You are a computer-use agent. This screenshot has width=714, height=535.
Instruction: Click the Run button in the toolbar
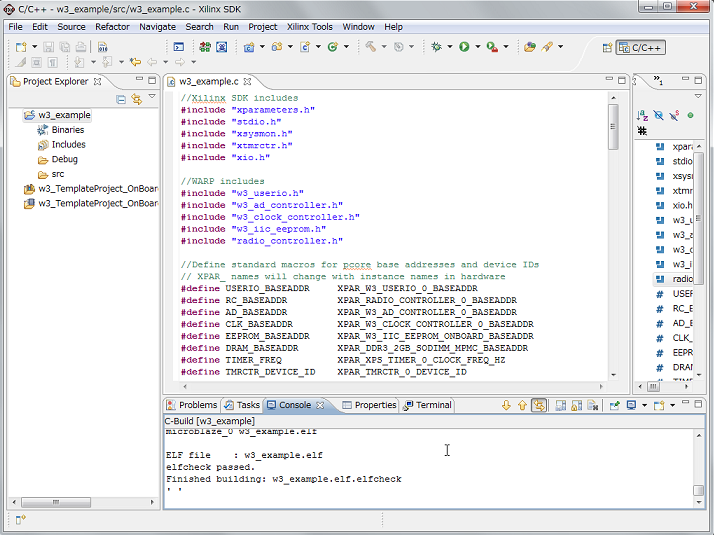pos(464,47)
